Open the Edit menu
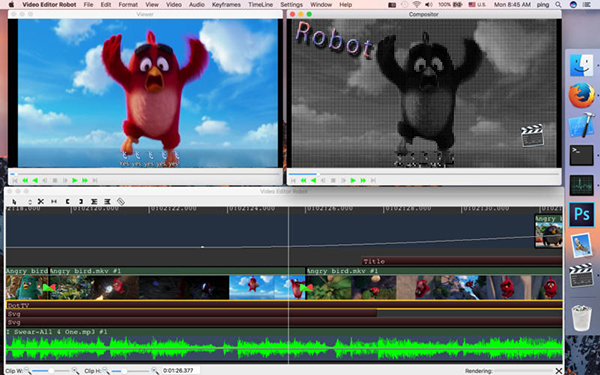Viewport: 600px width, 375px height. tap(106, 5)
